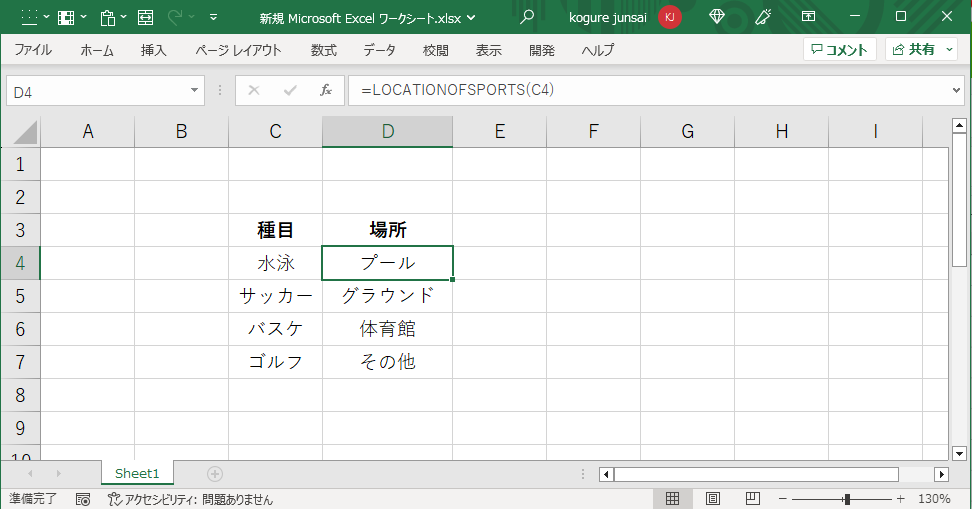Click vertical scrollbar down arrow
The height and width of the screenshot is (509, 972).
click(x=959, y=453)
